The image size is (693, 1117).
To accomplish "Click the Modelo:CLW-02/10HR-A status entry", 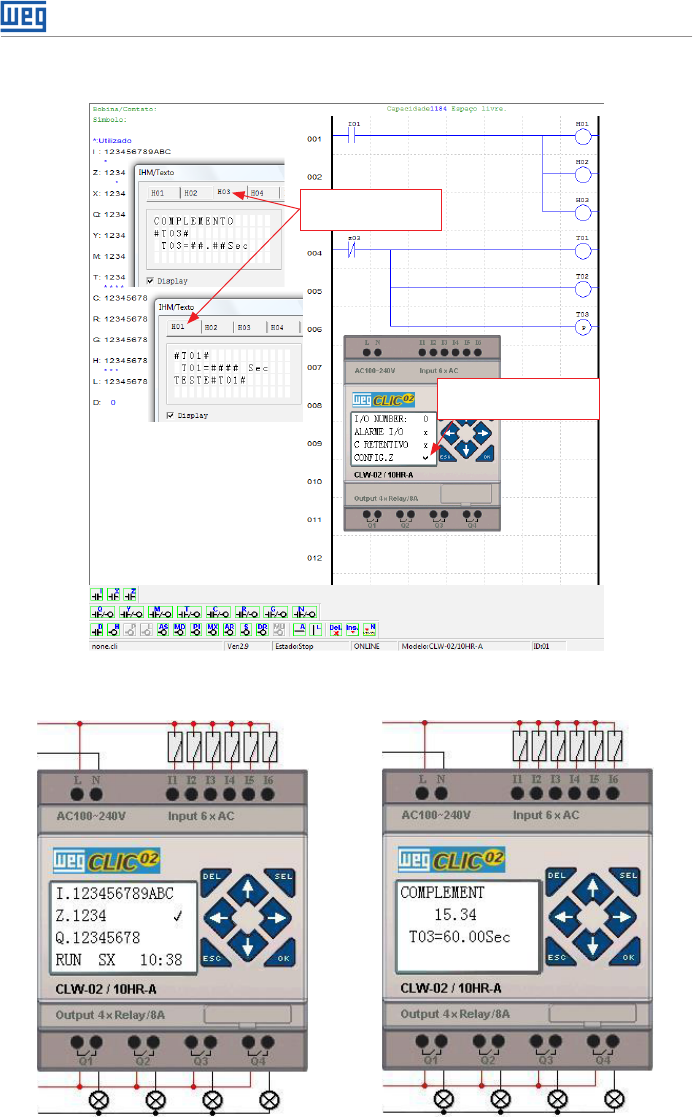I will pos(442,646).
